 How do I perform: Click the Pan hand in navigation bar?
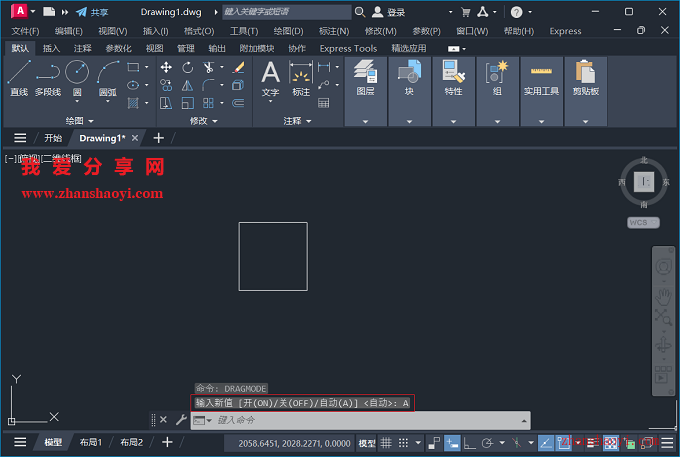pyautogui.click(x=663, y=297)
